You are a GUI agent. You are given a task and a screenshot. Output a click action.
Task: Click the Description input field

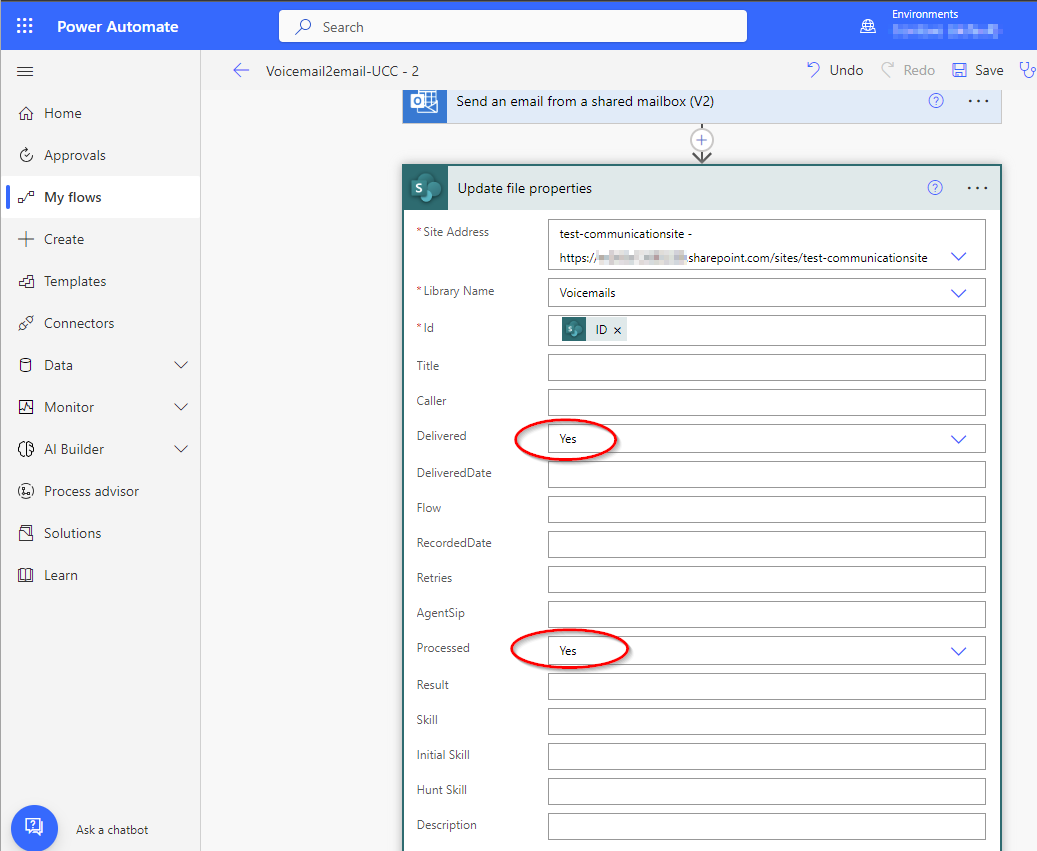point(767,827)
